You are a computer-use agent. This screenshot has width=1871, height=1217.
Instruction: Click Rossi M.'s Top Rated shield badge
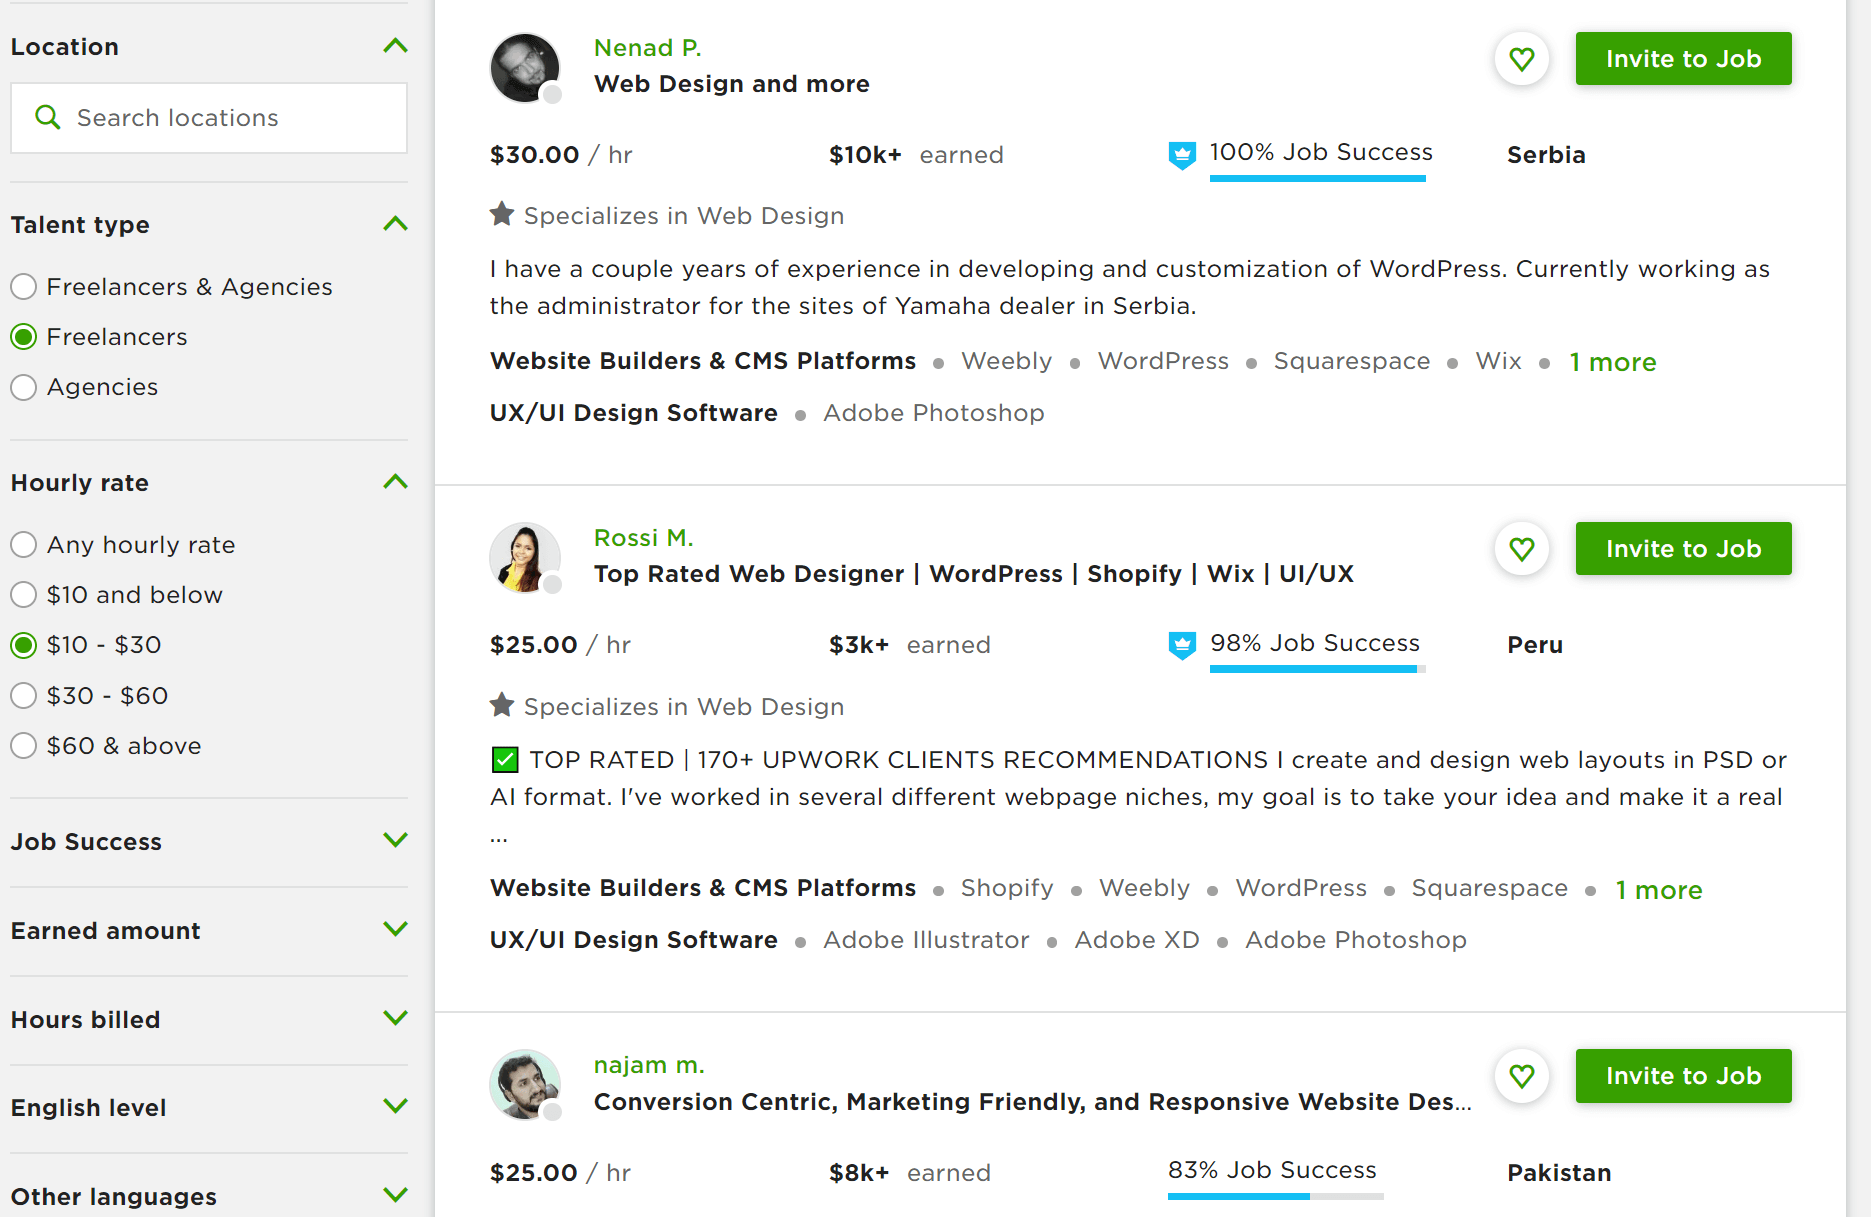click(x=1182, y=645)
